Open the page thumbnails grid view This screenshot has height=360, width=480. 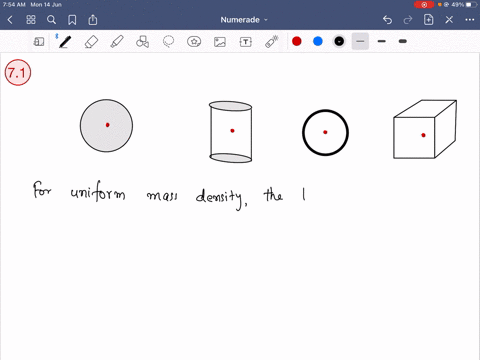pos(31,20)
